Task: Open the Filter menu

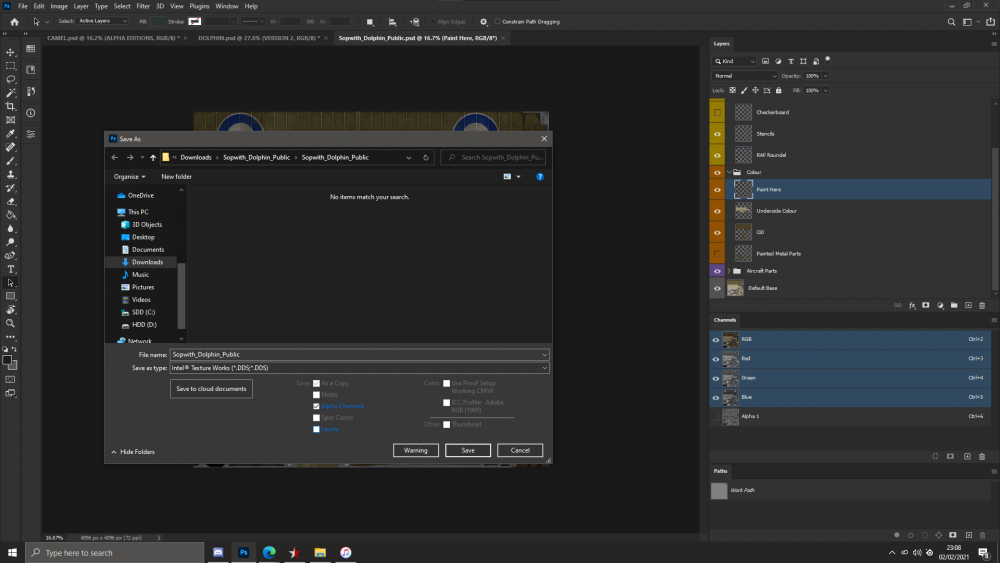Action: pyautogui.click(x=143, y=6)
